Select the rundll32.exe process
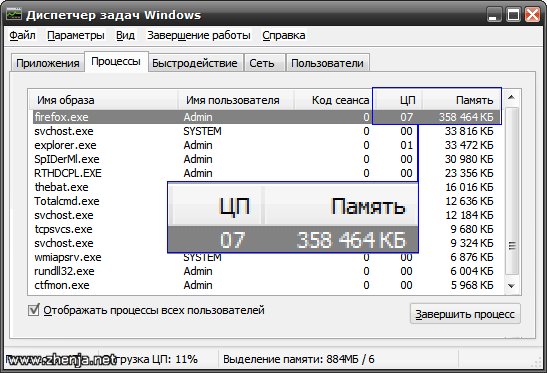547x373 pixels. 267,271
